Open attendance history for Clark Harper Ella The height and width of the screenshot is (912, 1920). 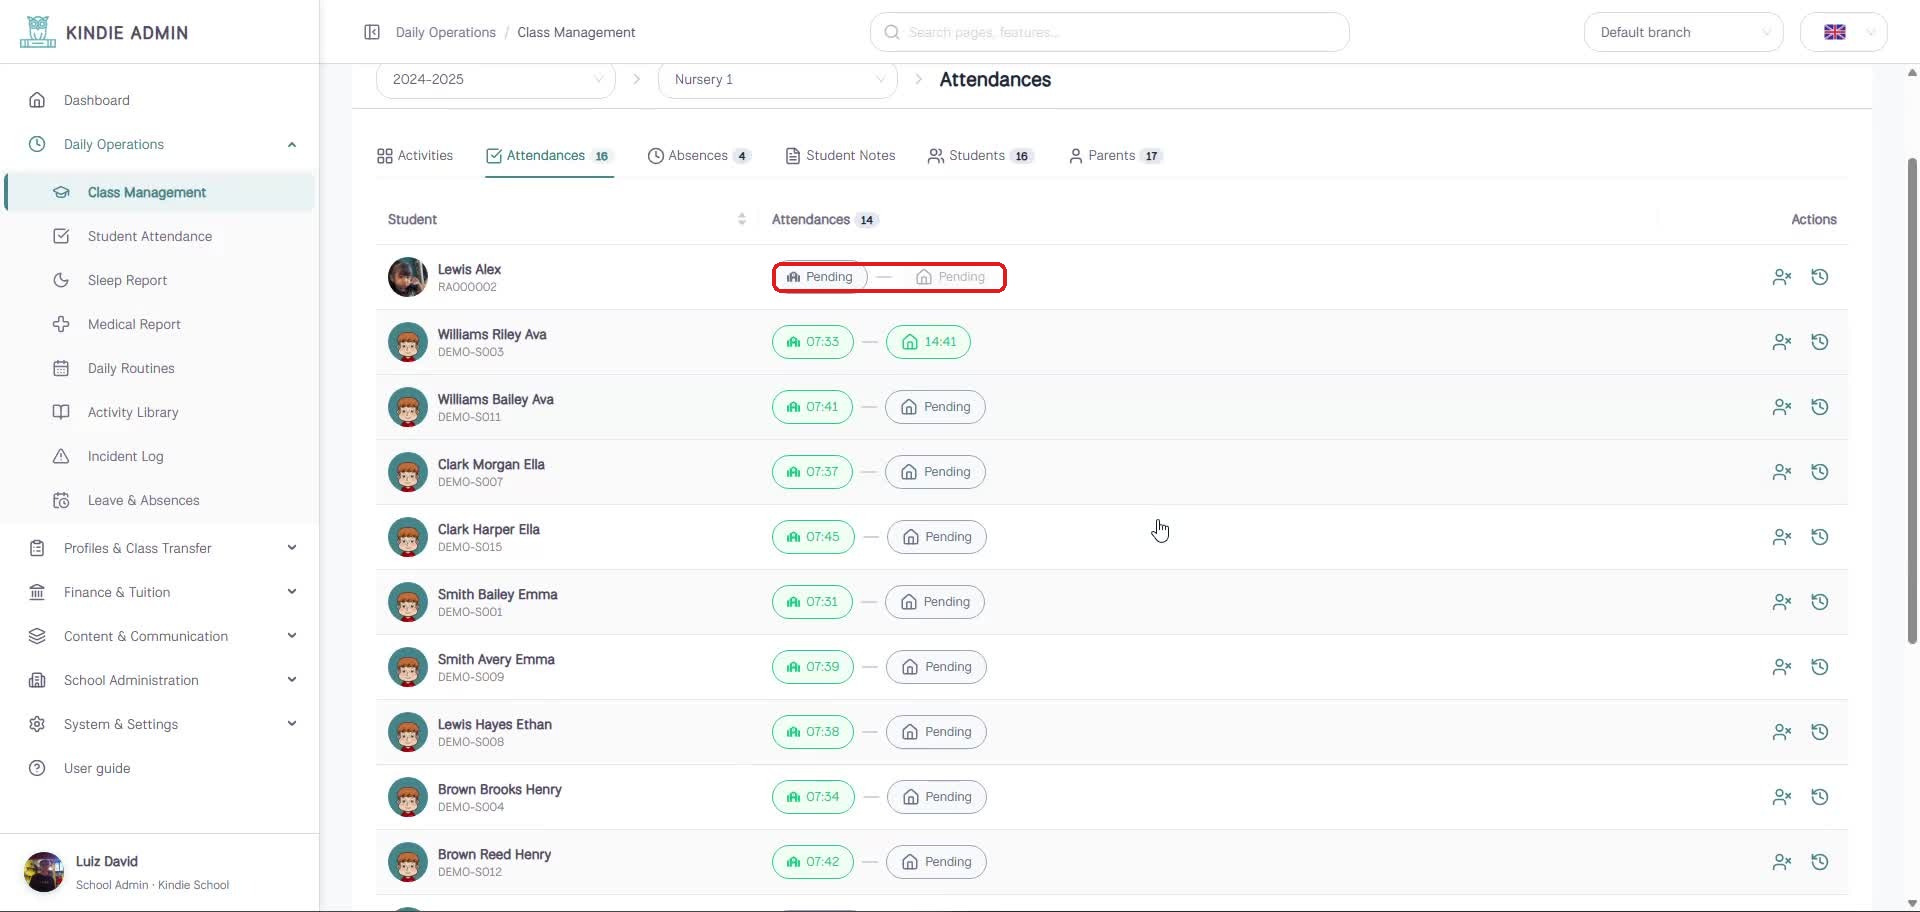(1820, 537)
